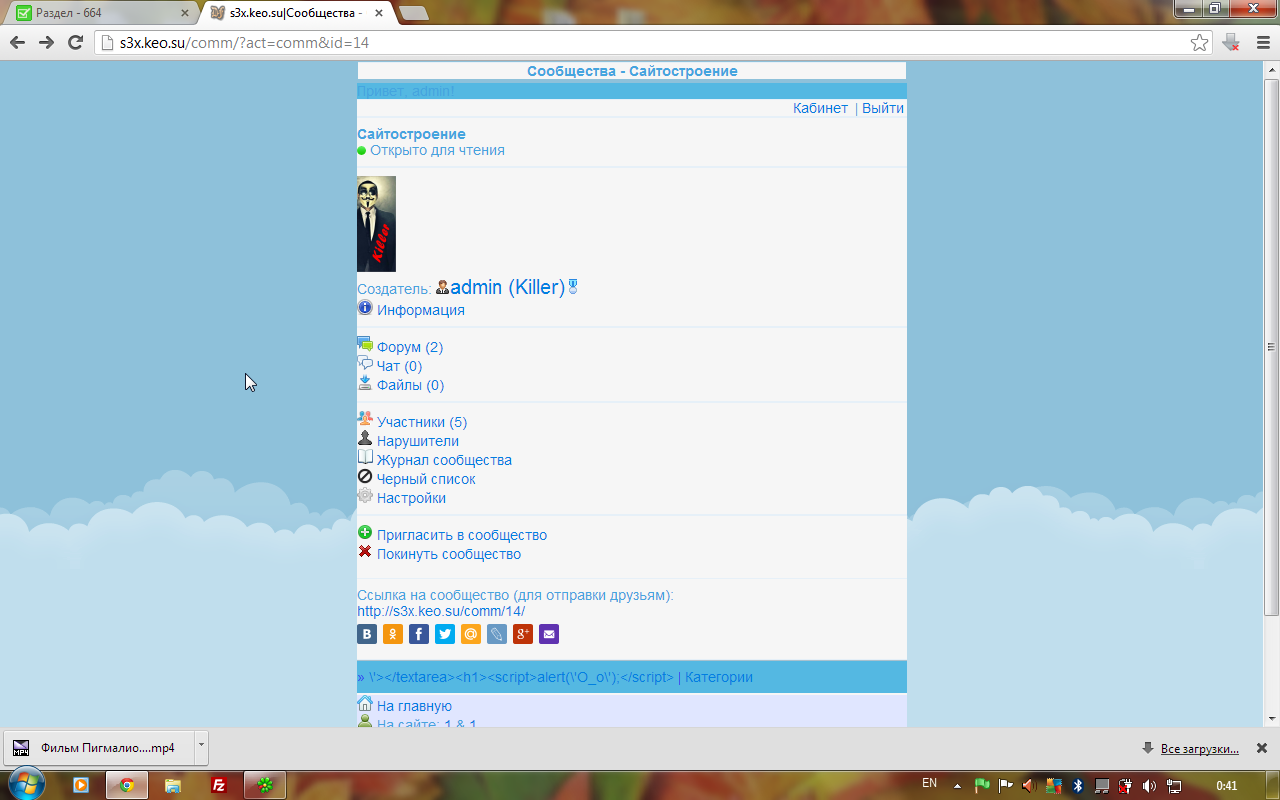Click the download extension icon in toolbar
The image size is (1280, 800).
pyautogui.click(x=1231, y=42)
